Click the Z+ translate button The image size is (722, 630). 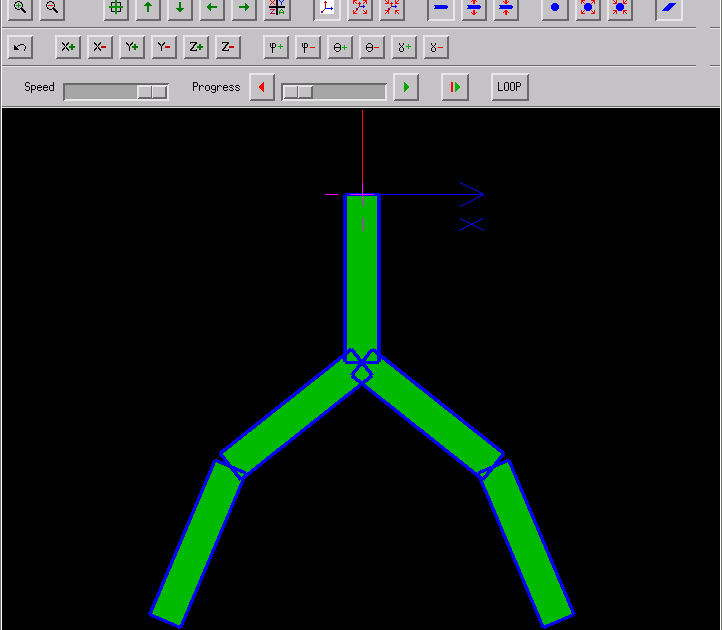point(196,47)
